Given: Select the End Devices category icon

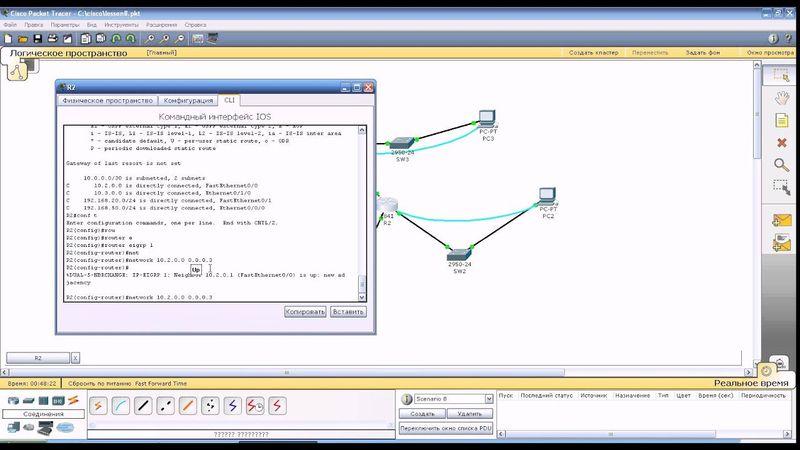Looking at the screenshot, I should click(x=13, y=427).
